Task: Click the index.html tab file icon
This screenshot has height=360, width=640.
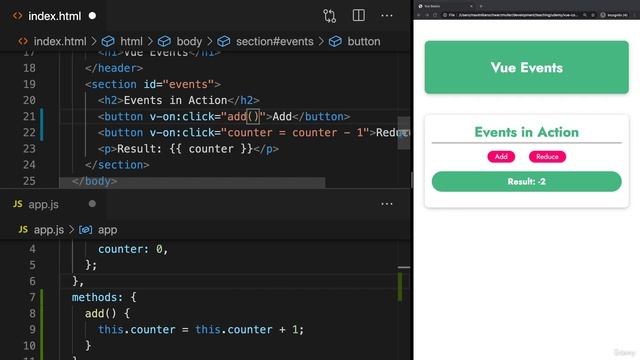Action: pos(18,16)
